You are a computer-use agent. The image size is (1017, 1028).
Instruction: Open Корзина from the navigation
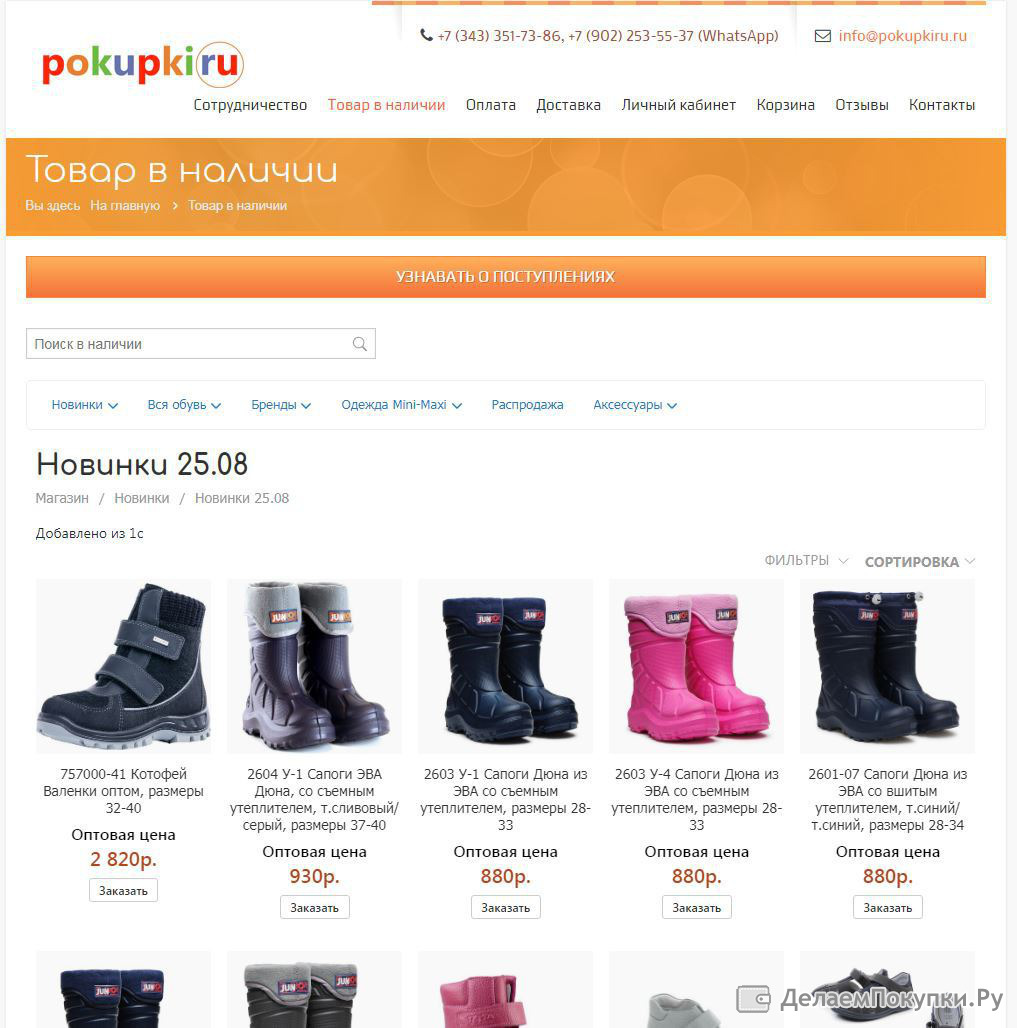(785, 105)
